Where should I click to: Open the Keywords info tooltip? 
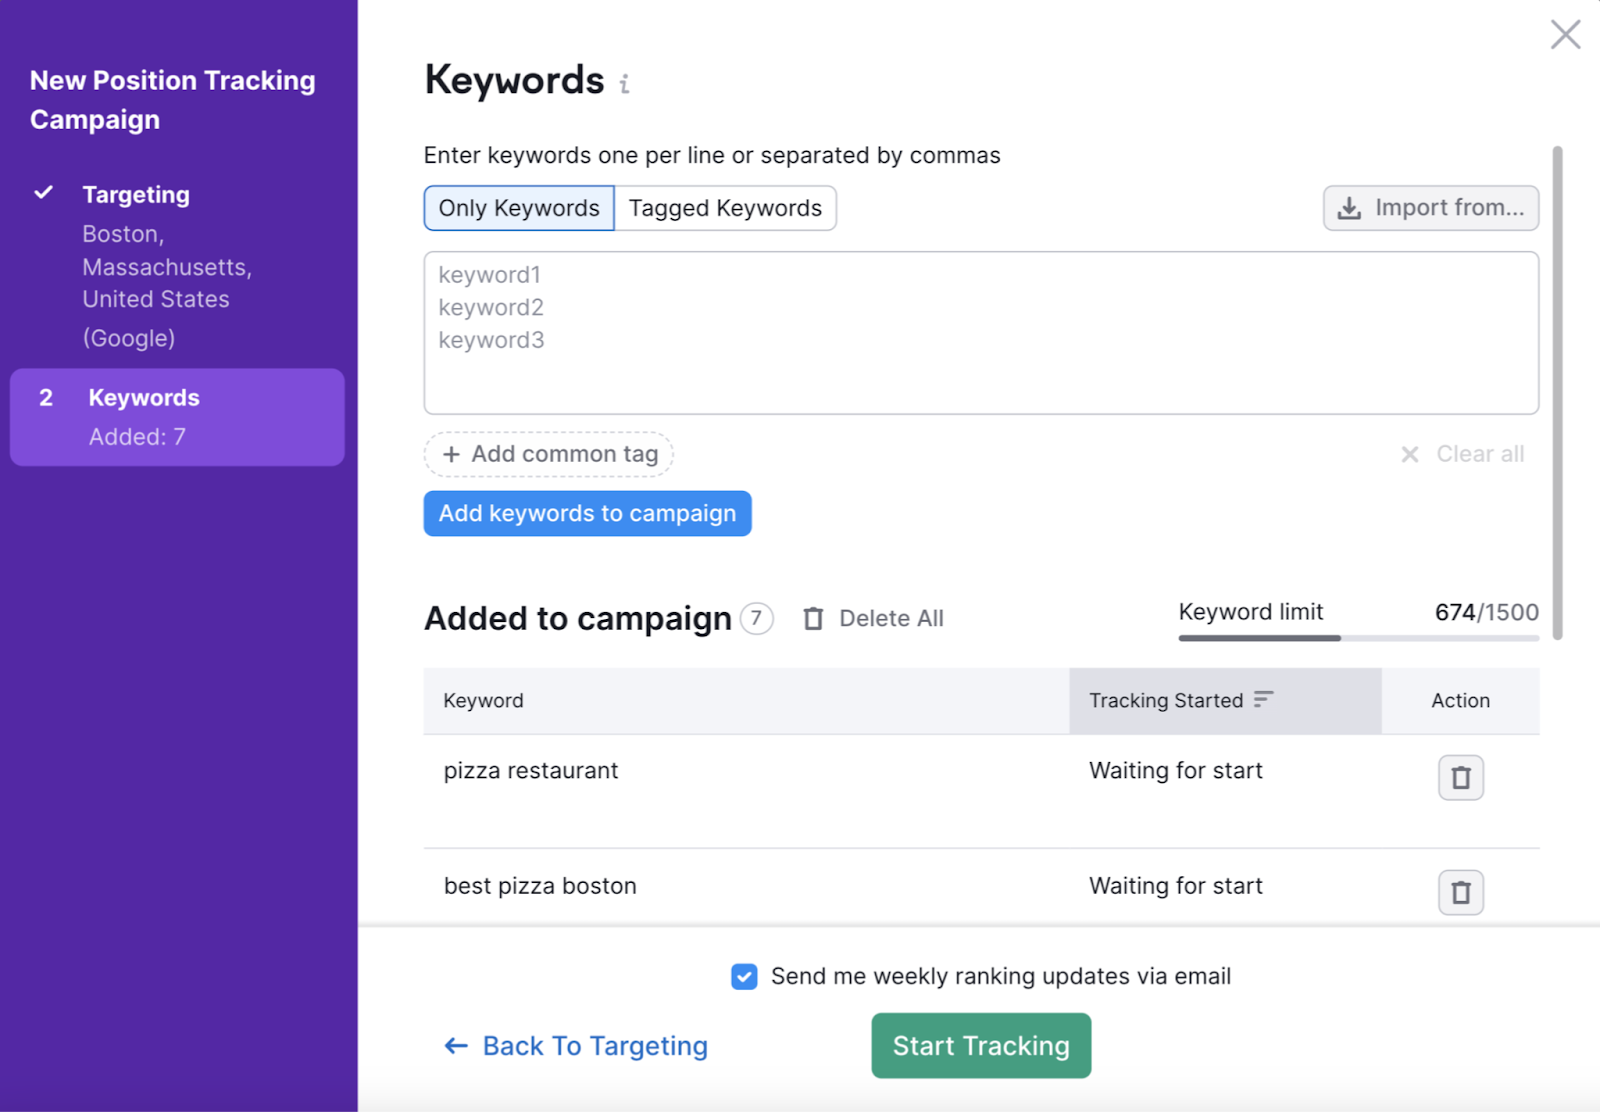pos(625,85)
